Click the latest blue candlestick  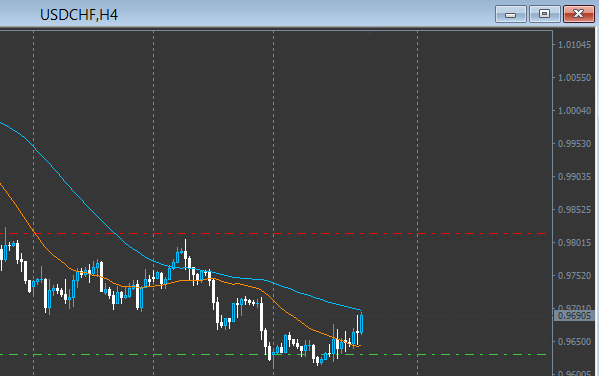pos(361,324)
